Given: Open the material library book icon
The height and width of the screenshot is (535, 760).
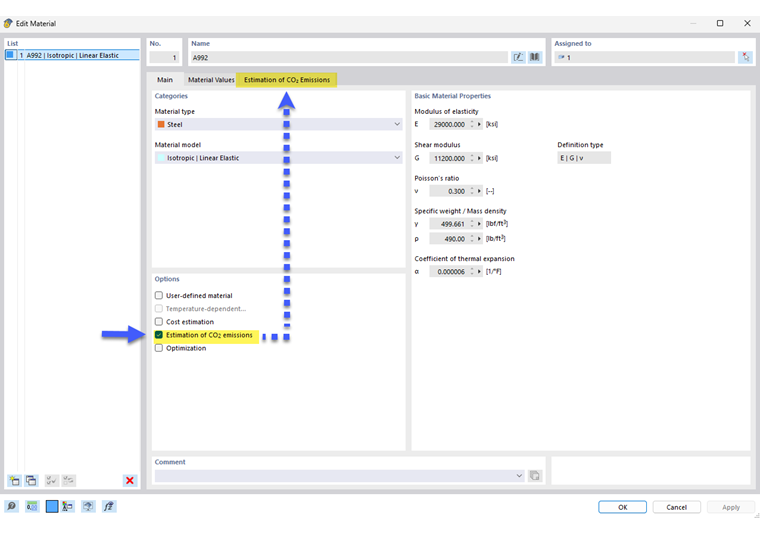Looking at the screenshot, I should (x=535, y=57).
